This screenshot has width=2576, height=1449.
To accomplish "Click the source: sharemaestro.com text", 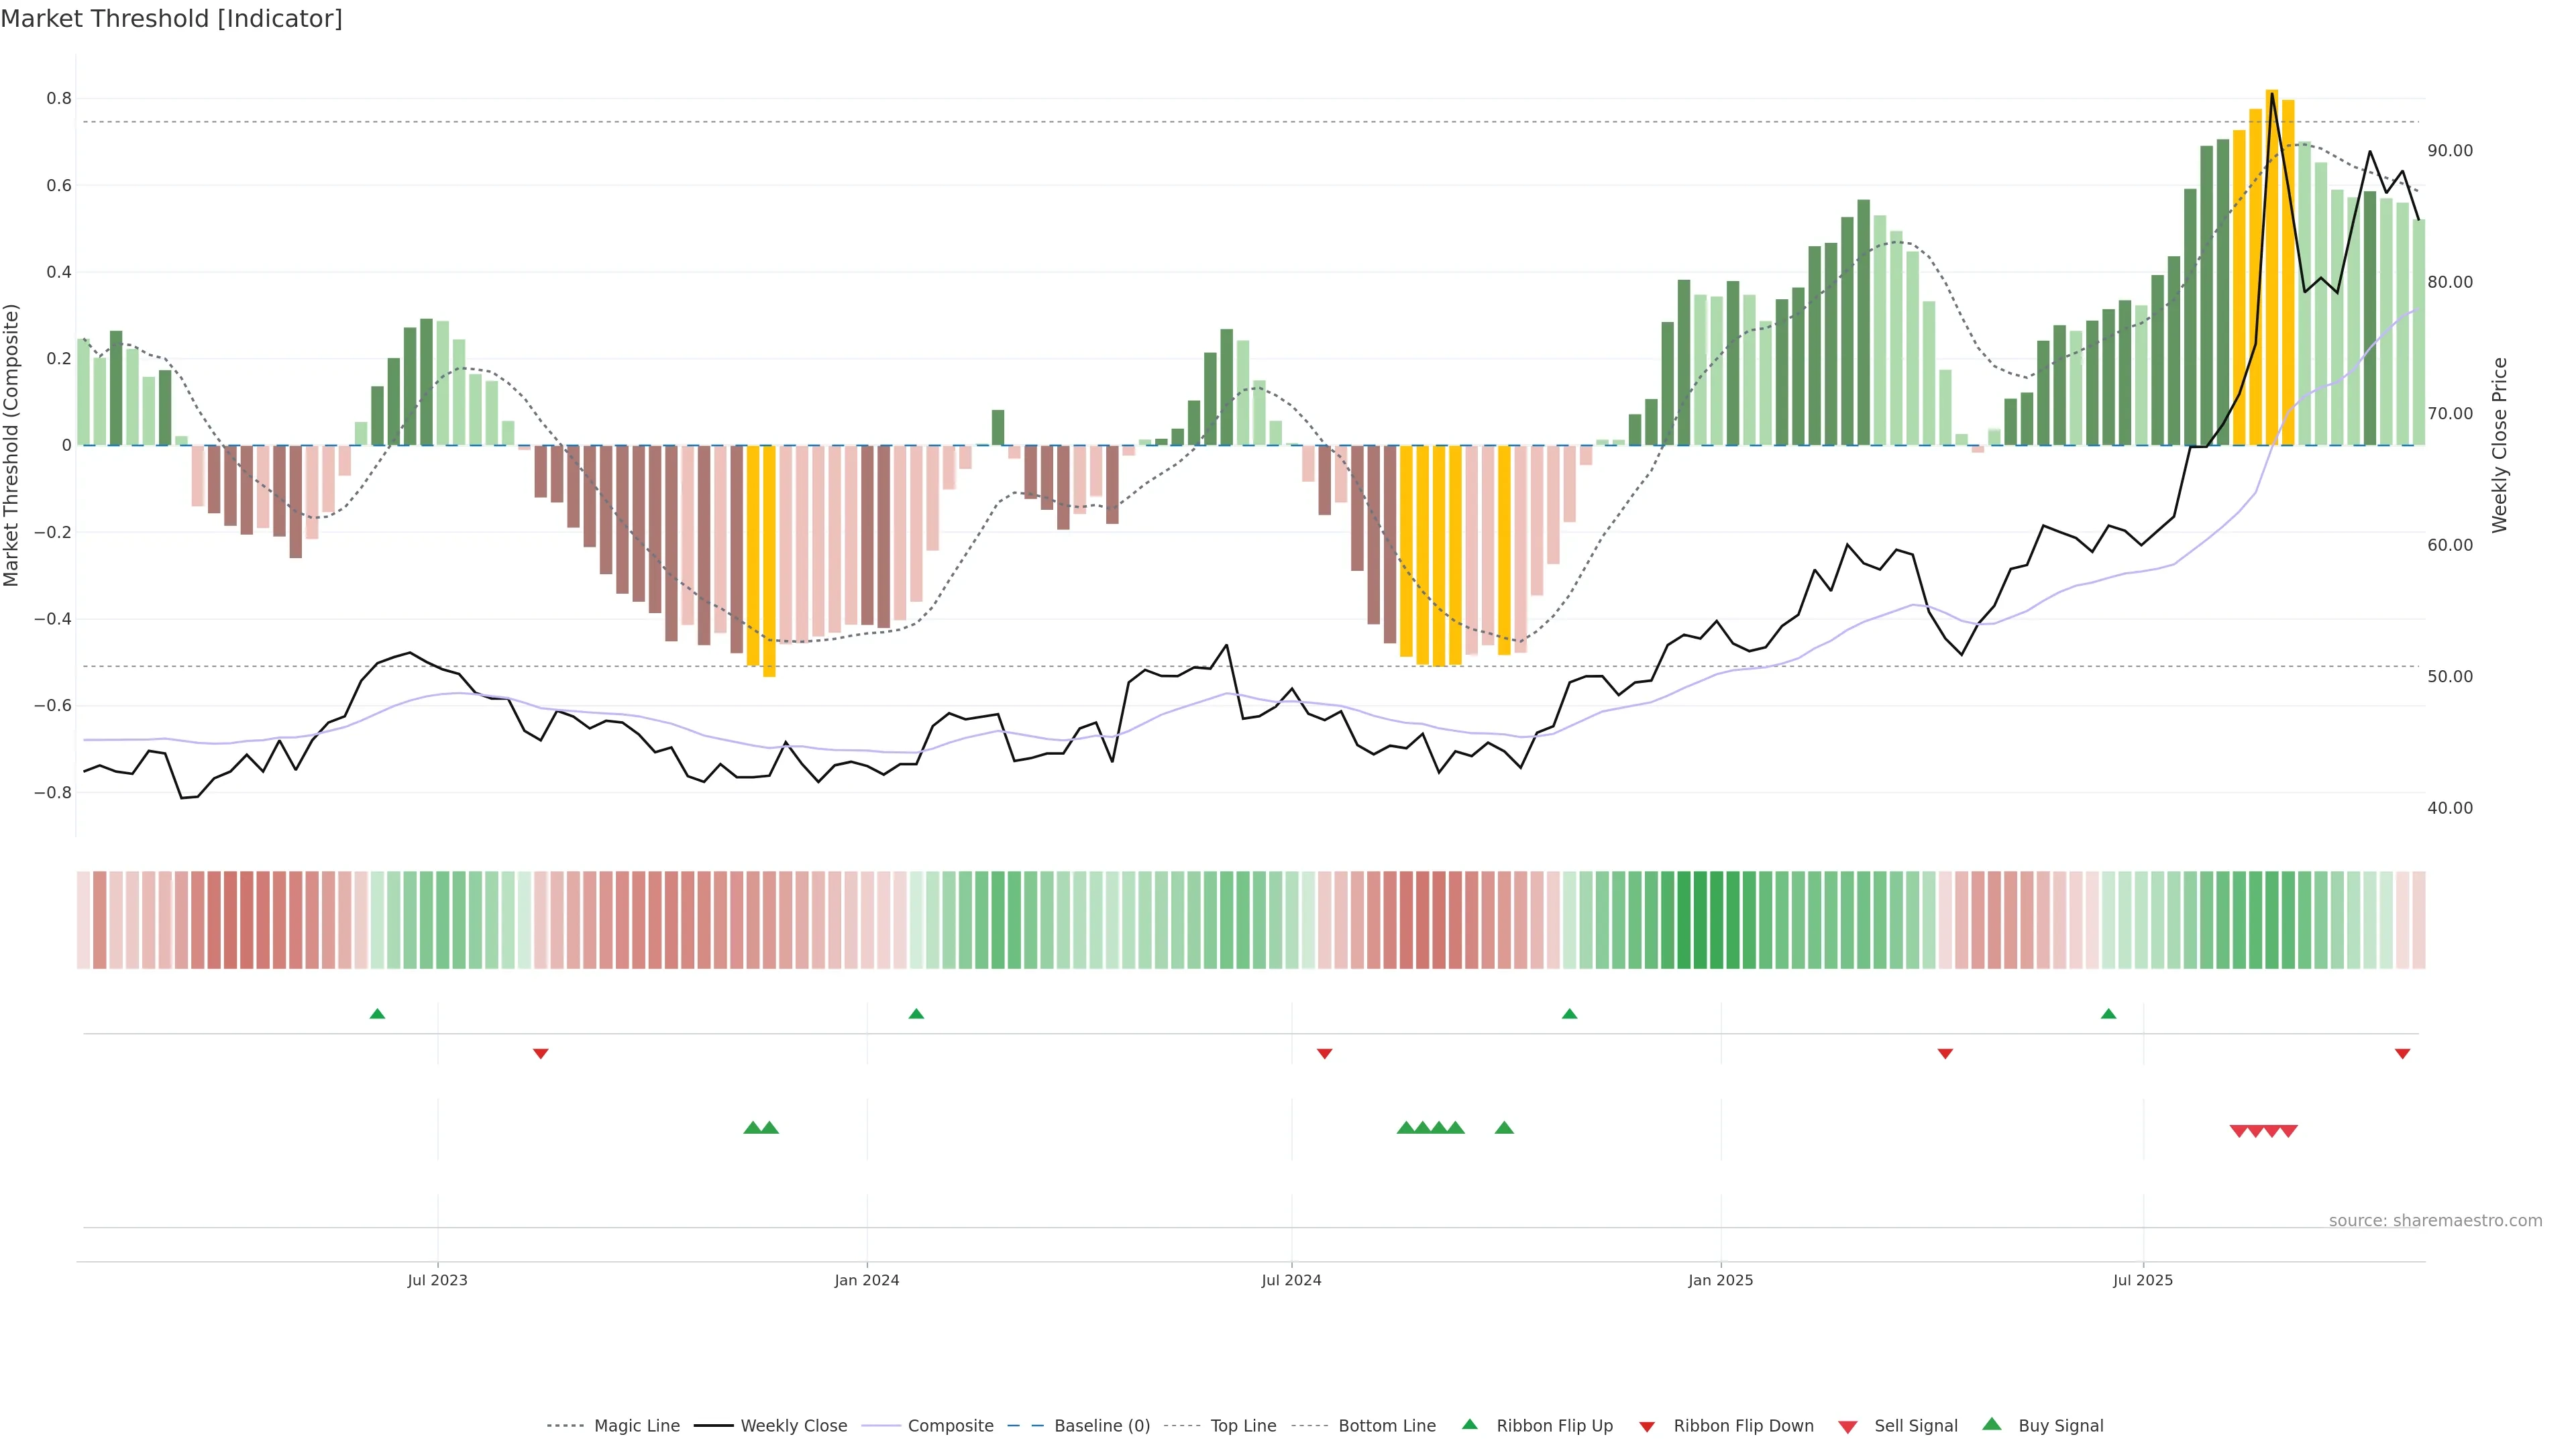I will (x=2435, y=1221).
